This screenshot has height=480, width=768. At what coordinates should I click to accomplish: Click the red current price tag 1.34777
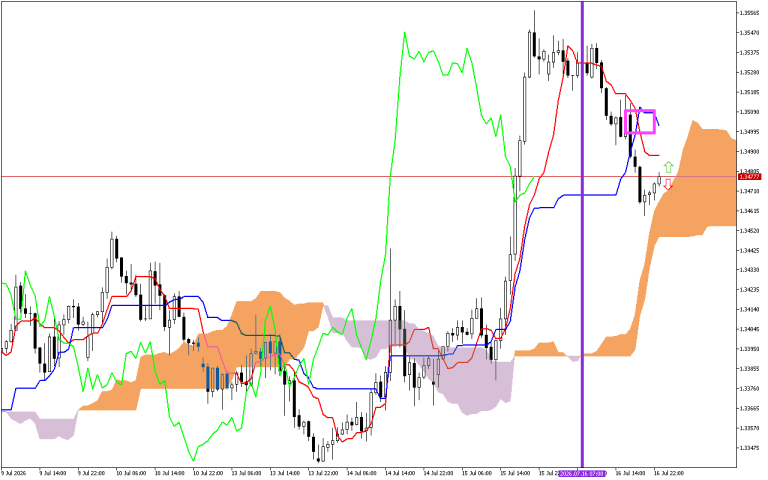click(x=749, y=176)
